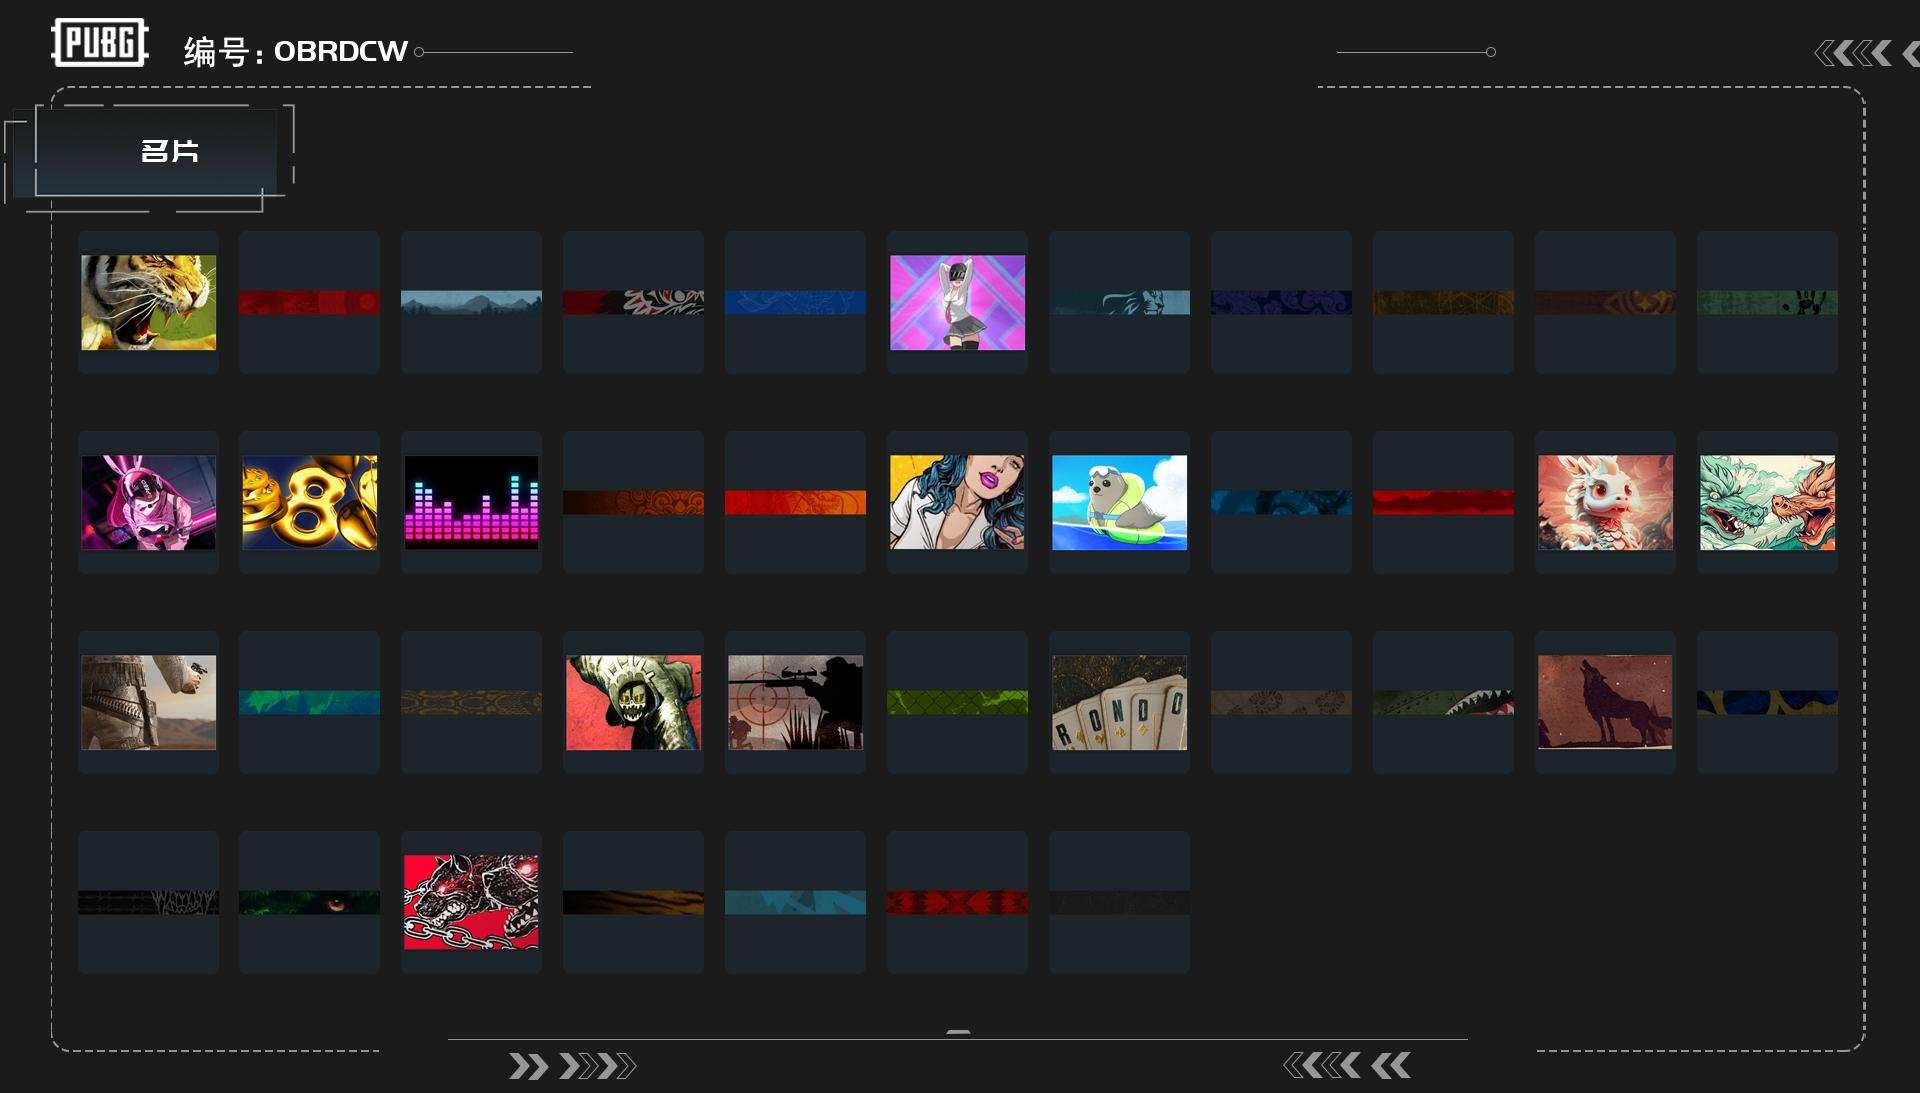The width and height of the screenshot is (1920, 1093).
Task: Choose the green banner with black handprint
Action: pyautogui.click(x=1767, y=302)
